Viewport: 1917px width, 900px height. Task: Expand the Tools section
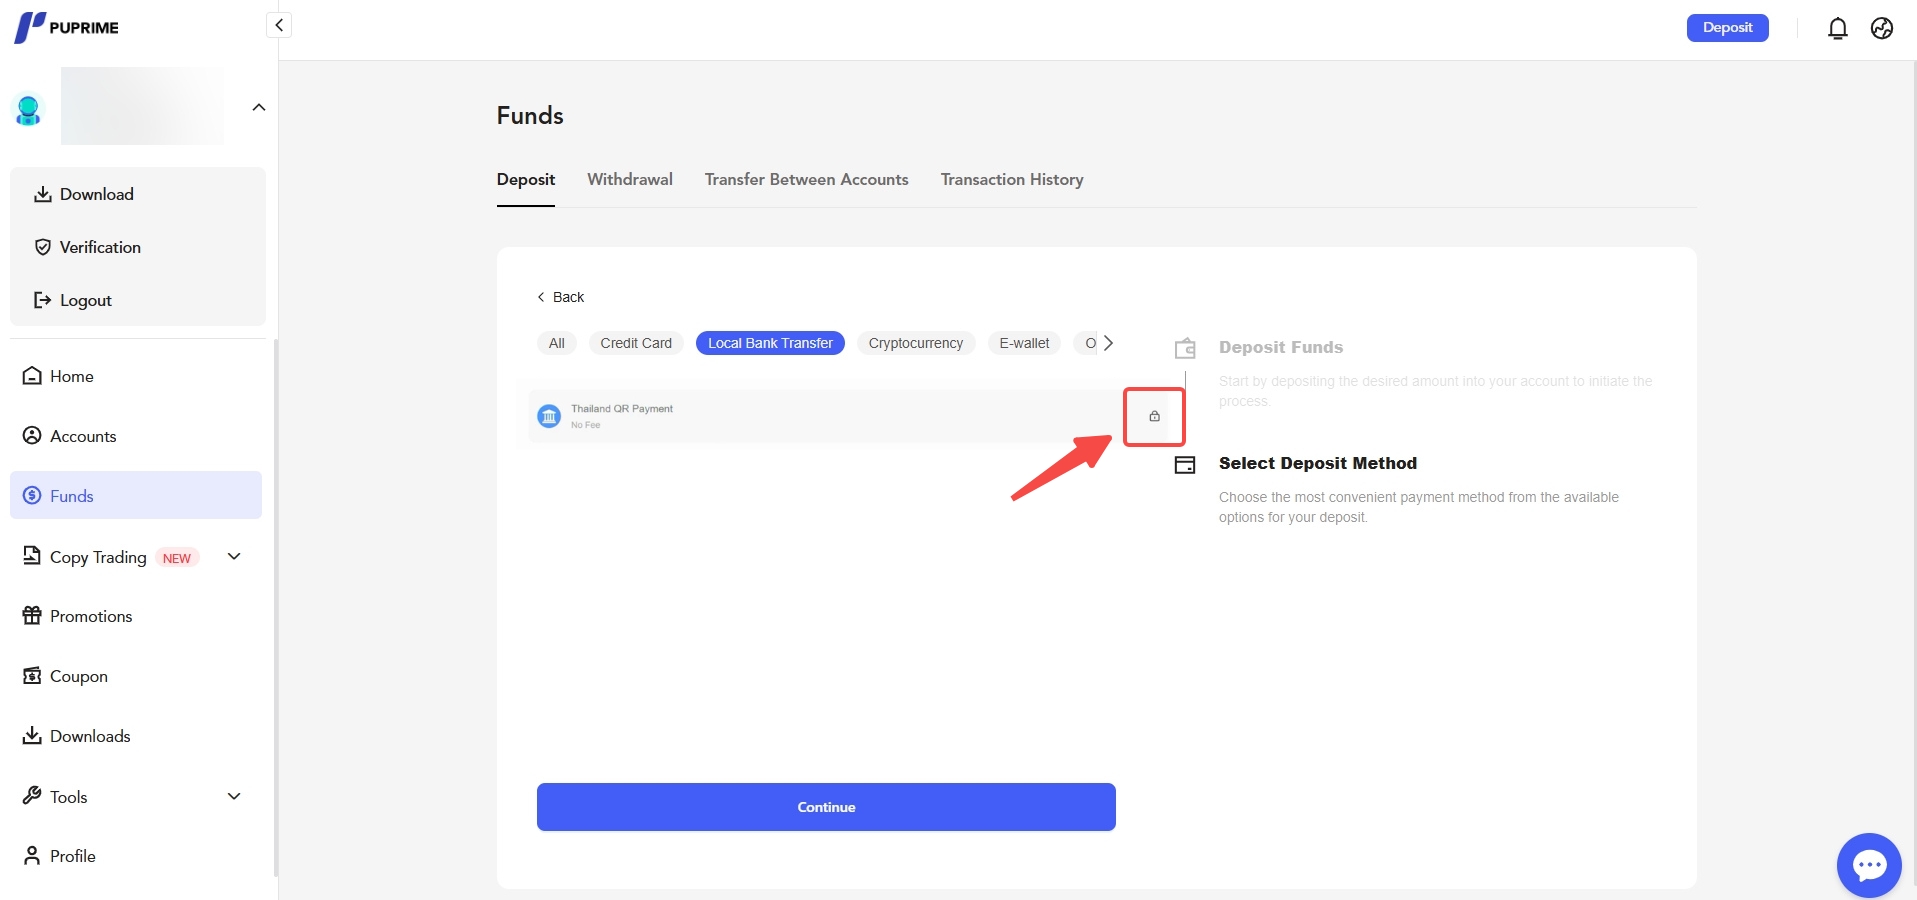[x=233, y=797]
